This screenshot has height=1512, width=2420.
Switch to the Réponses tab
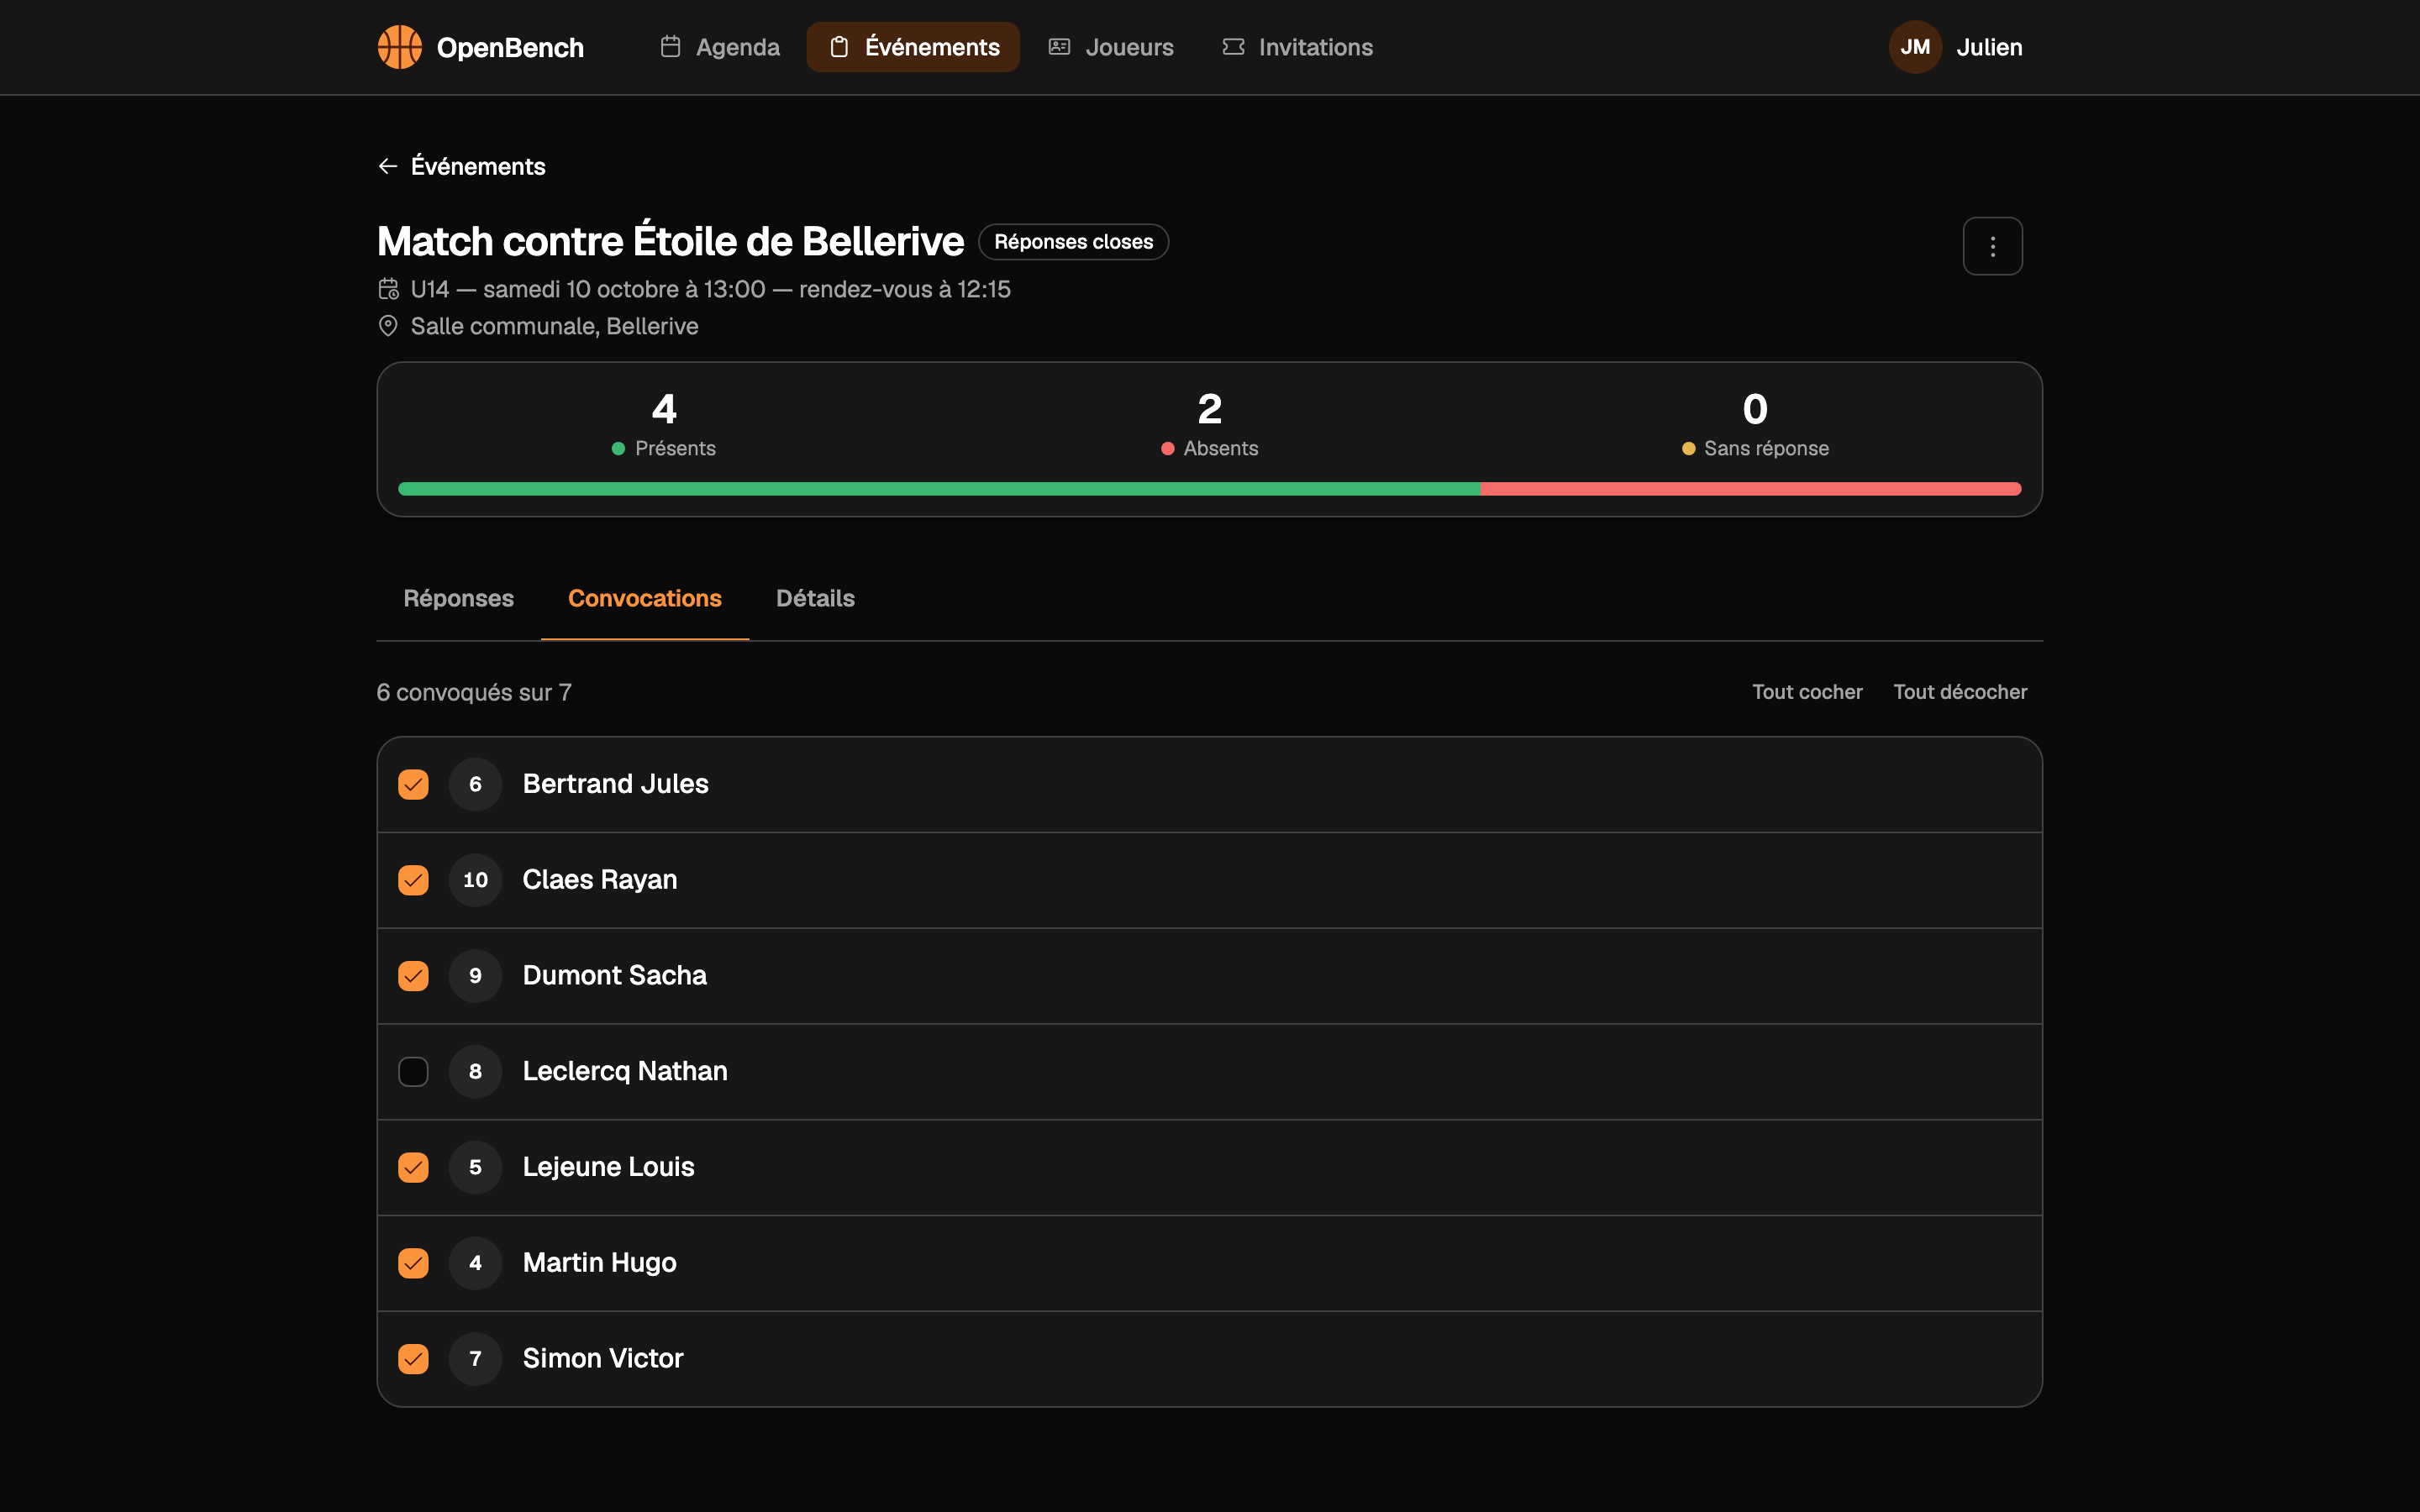[458, 598]
